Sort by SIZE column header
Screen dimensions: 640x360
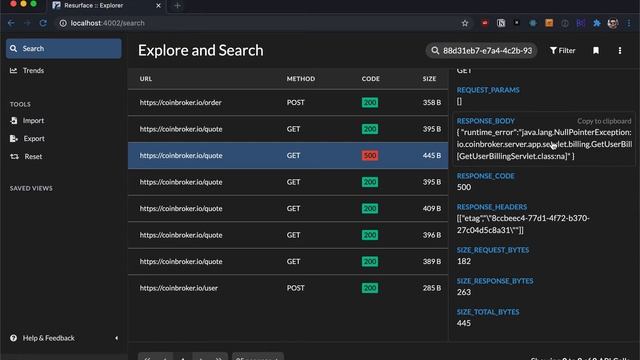tap(429, 79)
